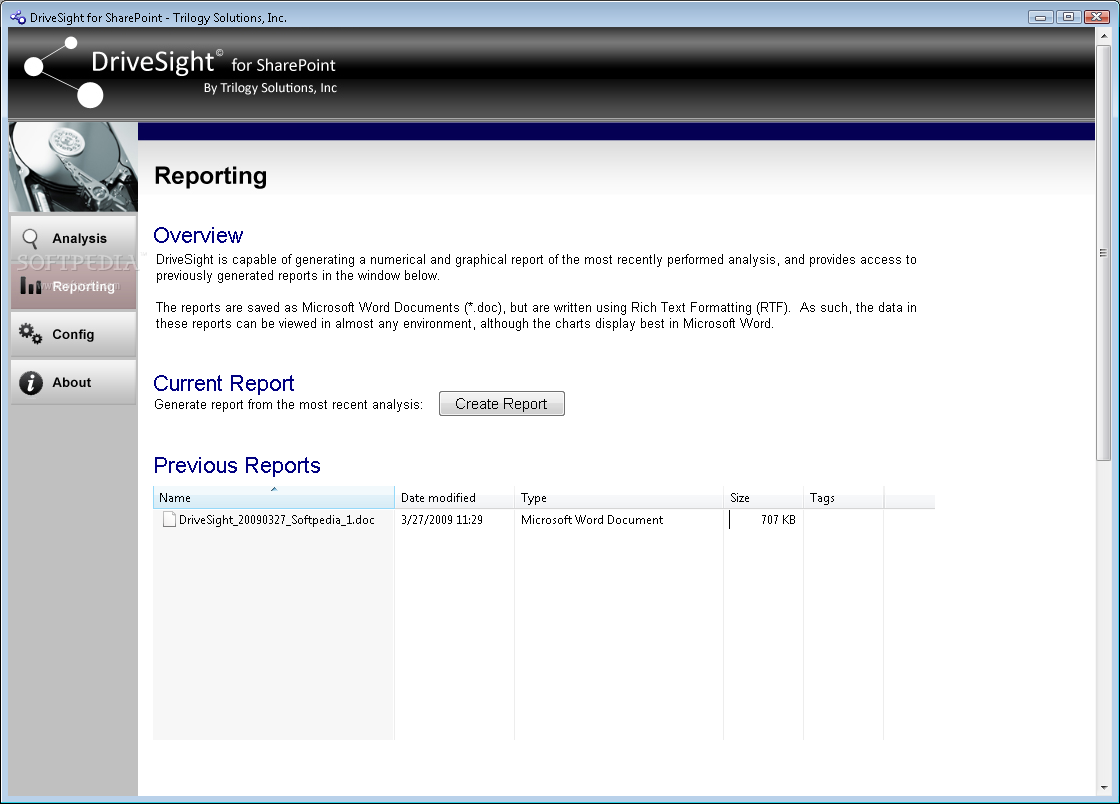Switch to the Analysis tab label

tap(79, 238)
